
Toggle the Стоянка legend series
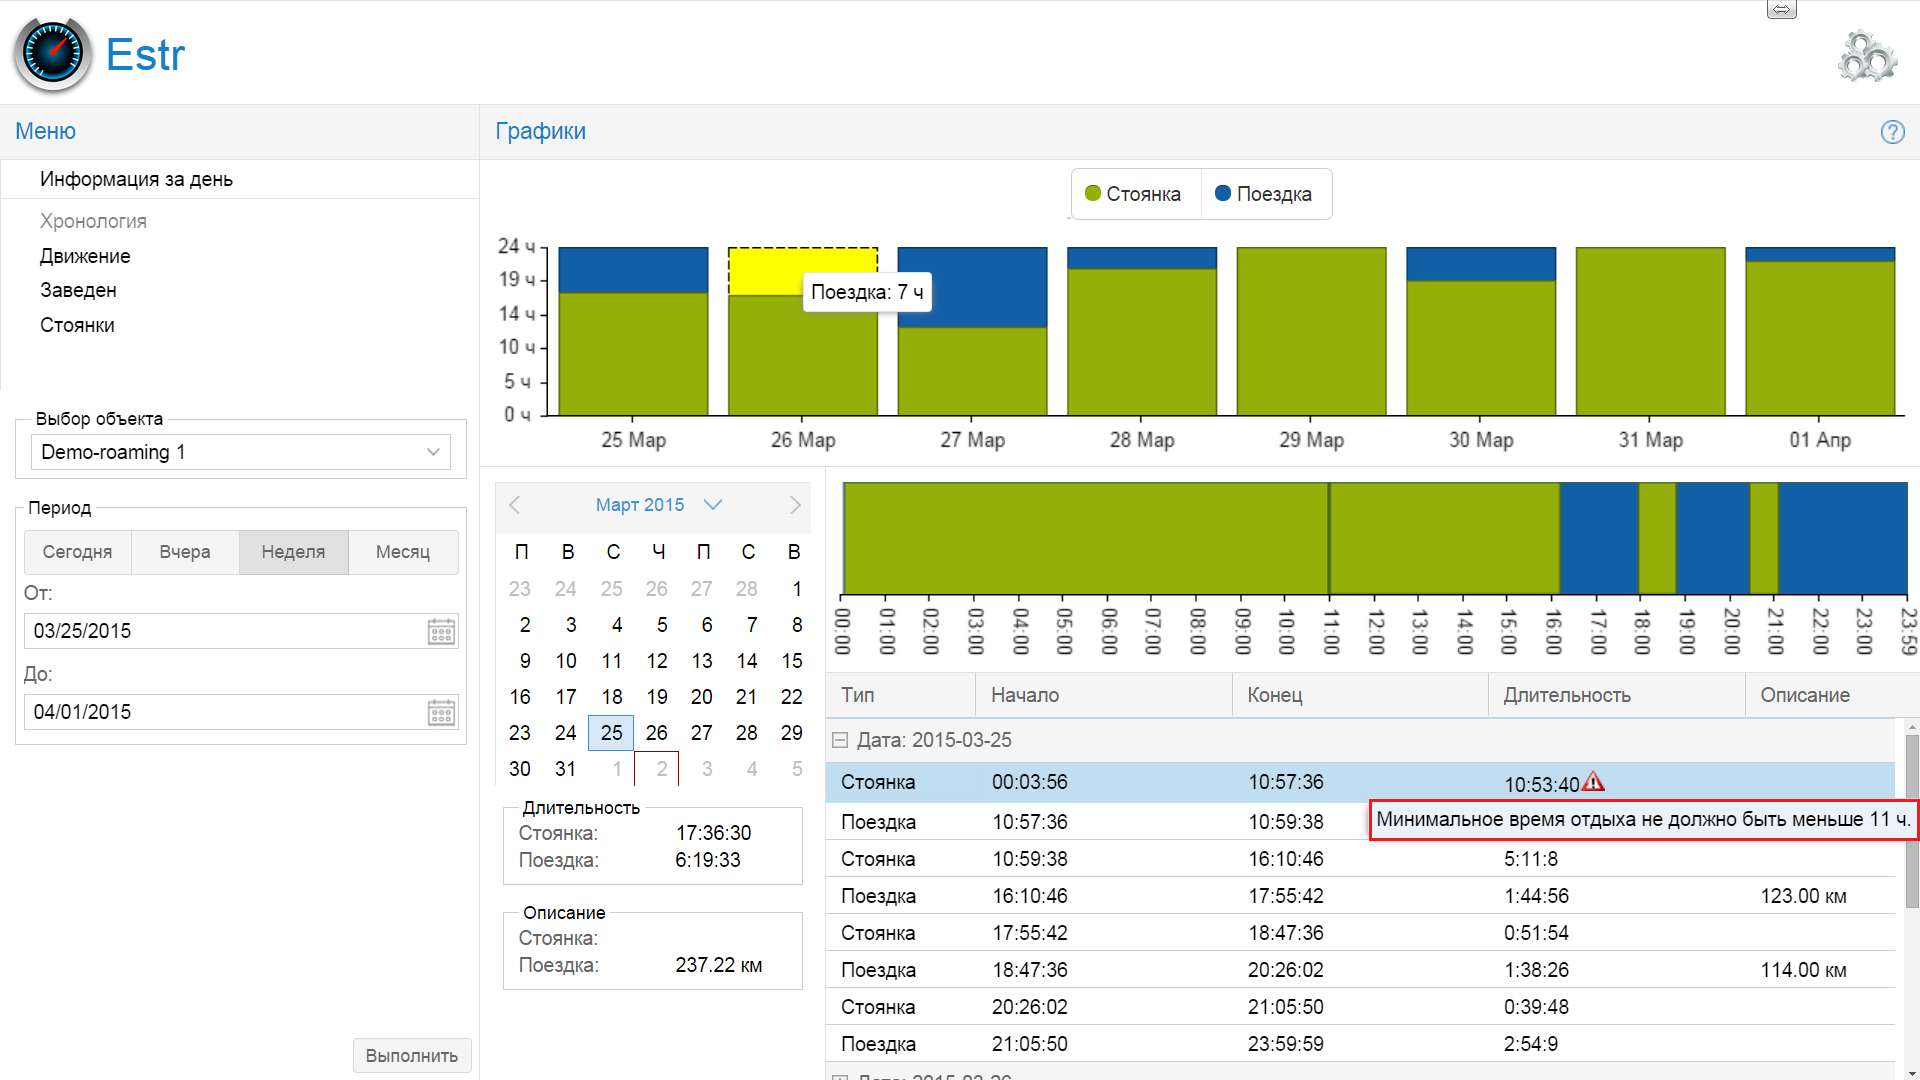point(1133,194)
